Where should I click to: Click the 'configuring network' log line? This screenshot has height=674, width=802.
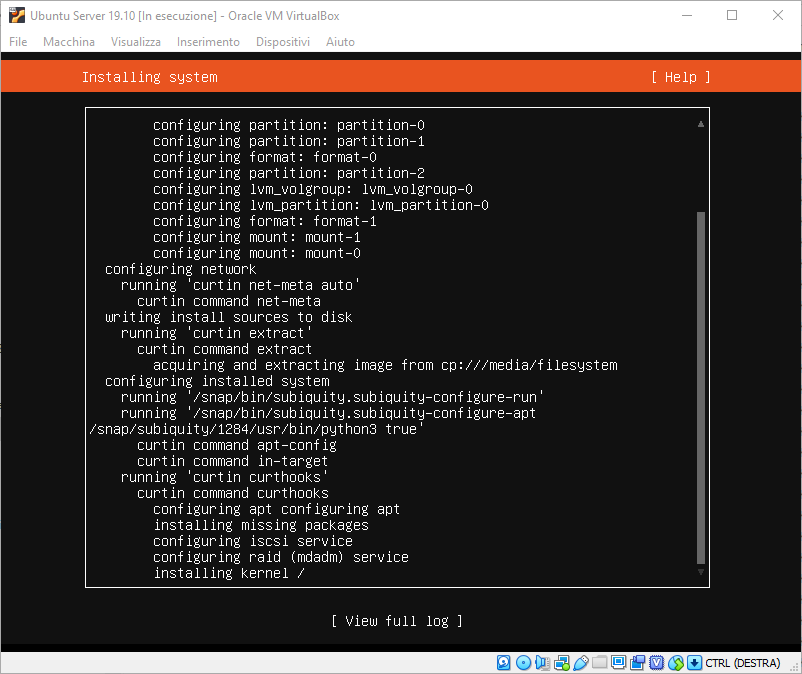pyautogui.click(x=181, y=269)
